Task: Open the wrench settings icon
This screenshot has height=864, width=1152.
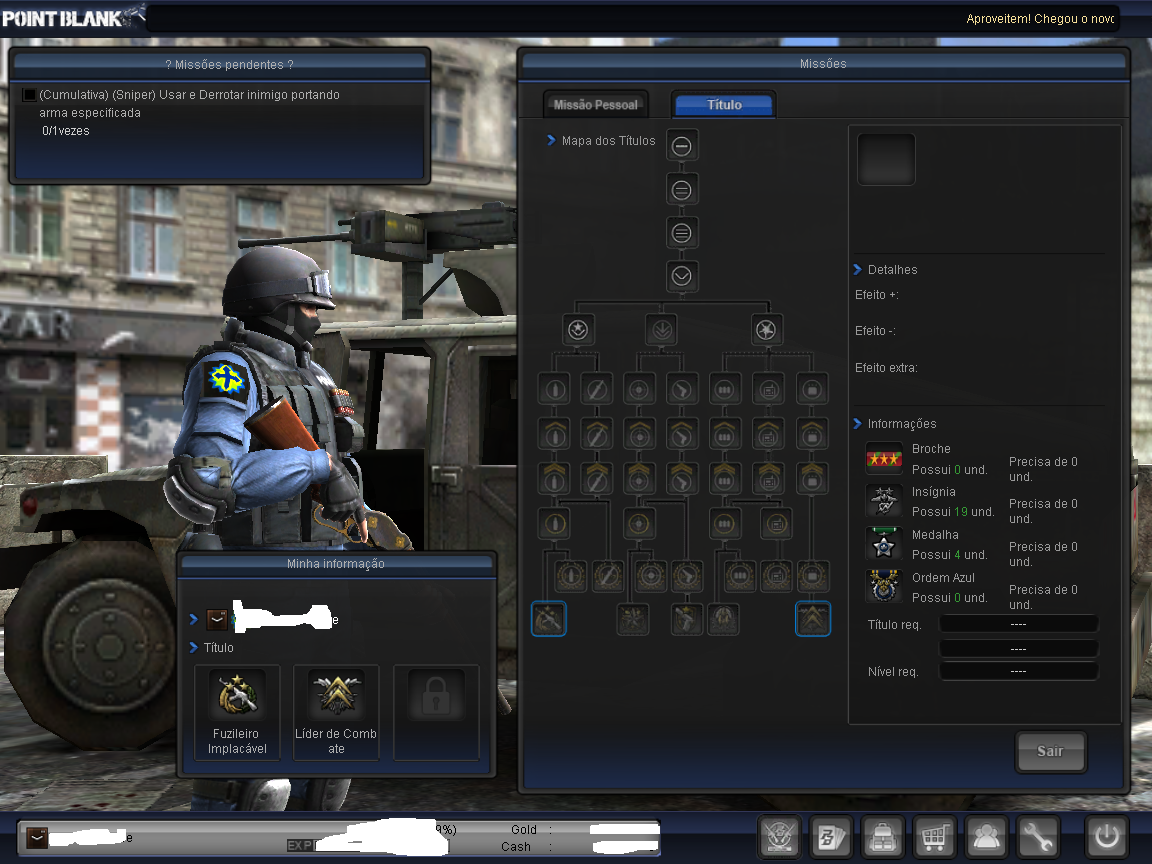Action: click(1037, 837)
